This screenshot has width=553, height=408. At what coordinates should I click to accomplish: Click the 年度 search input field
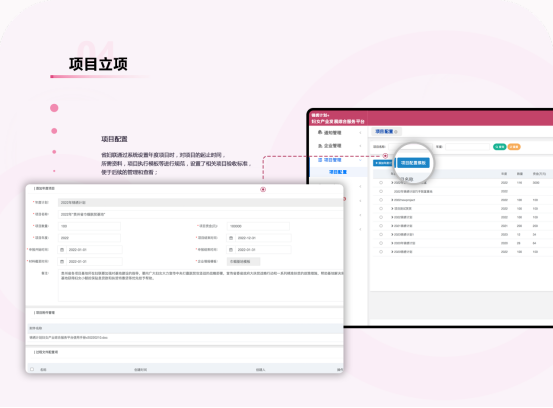pyautogui.click(x=467, y=147)
